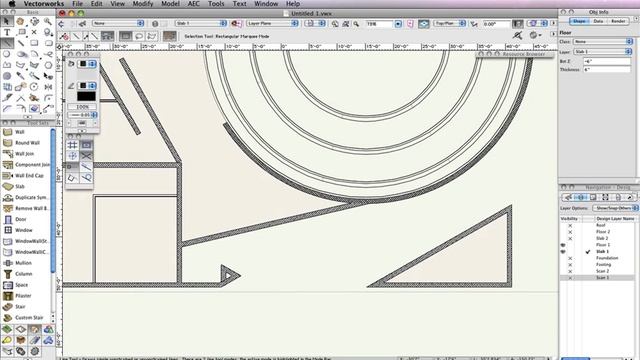This screenshot has height=360, width=640.
Task: Select the Zoom magnifier tool in Basic palette
Action: click(x=48, y=21)
